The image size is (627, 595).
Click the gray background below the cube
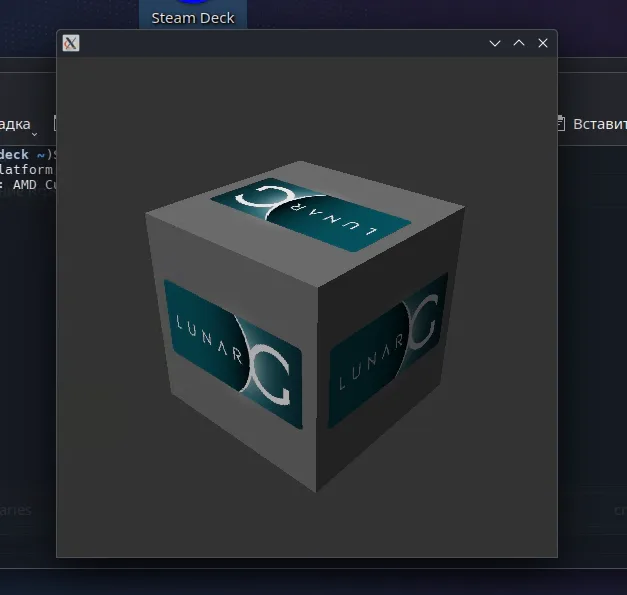pos(307,524)
